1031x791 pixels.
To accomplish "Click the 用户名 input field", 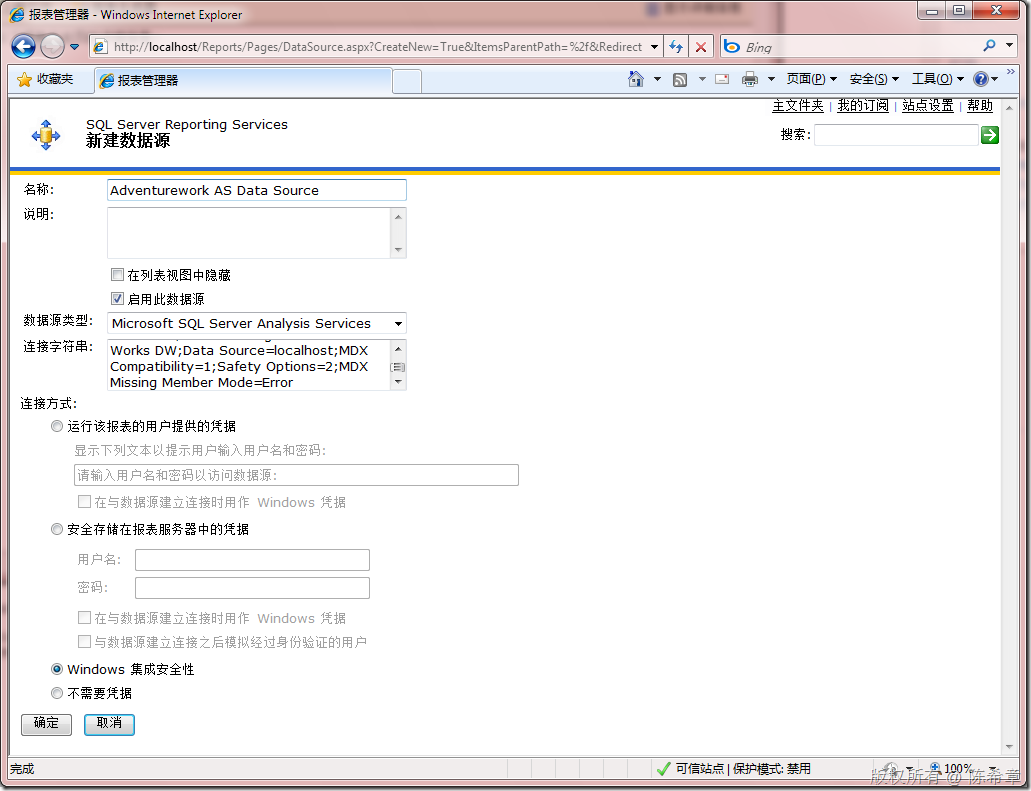I will 252,560.
